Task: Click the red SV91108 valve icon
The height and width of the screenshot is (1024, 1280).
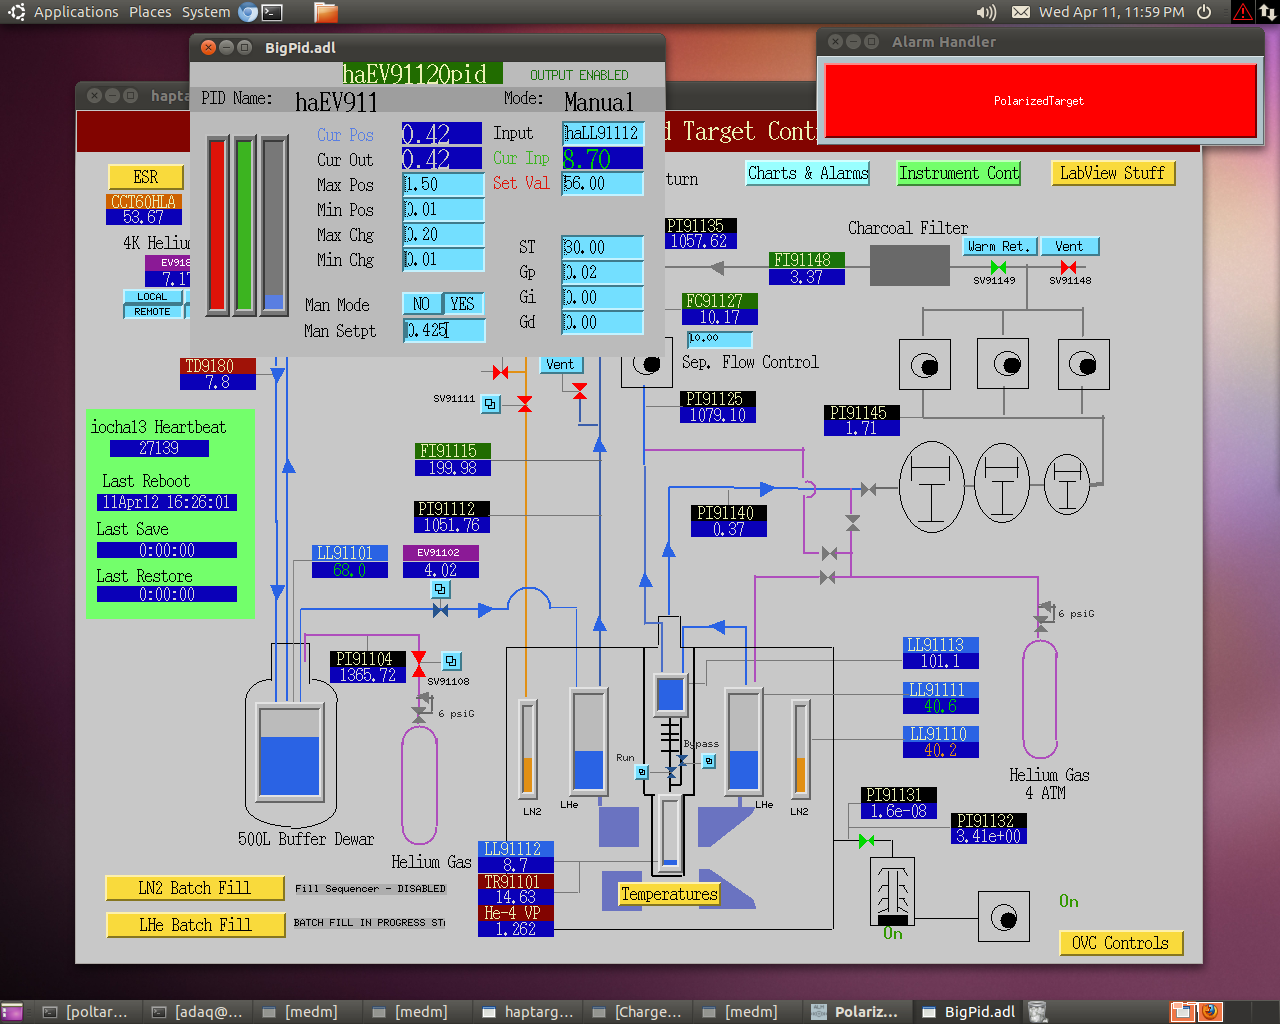Action: click(x=419, y=663)
